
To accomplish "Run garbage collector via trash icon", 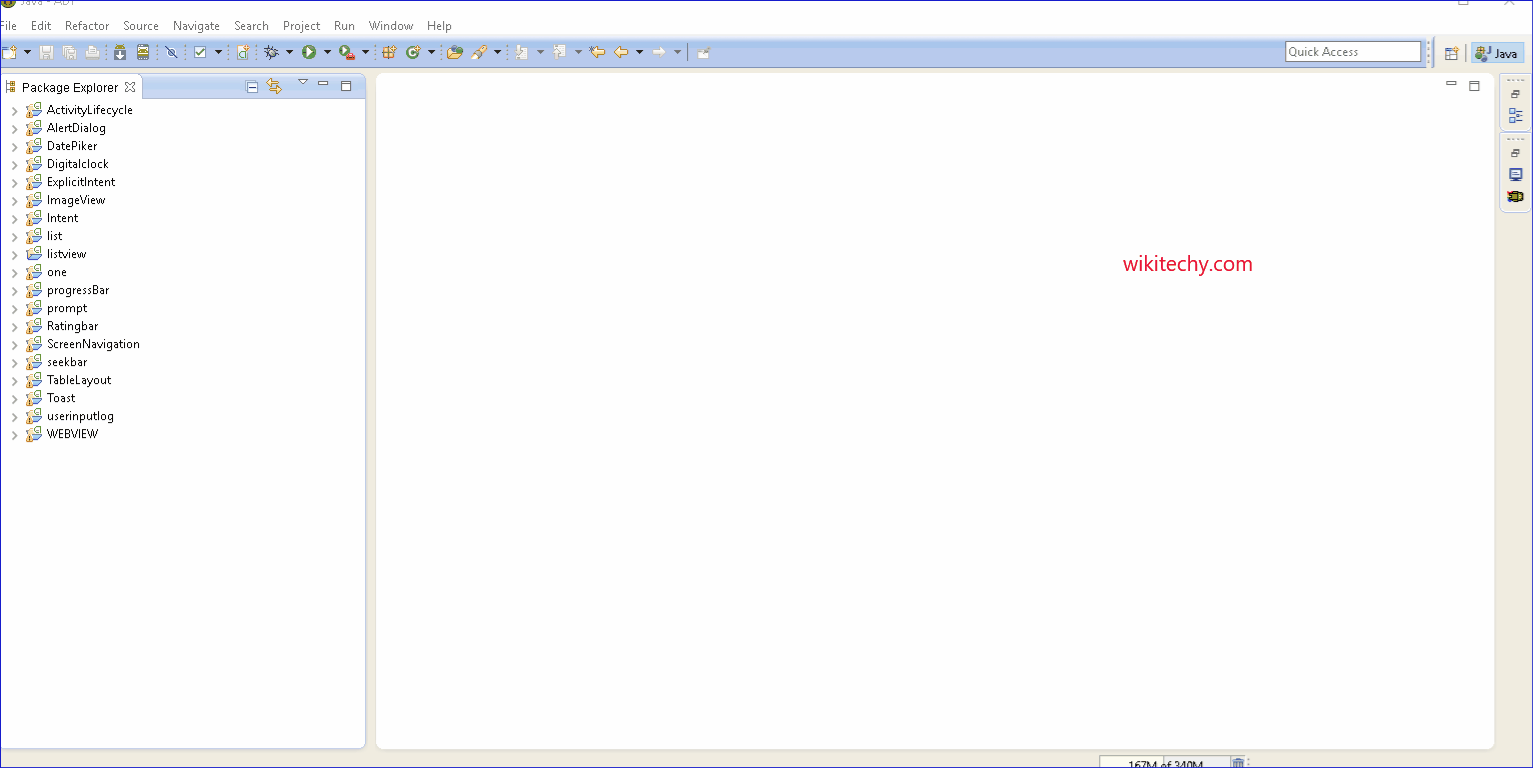I will pos(1237,762).
